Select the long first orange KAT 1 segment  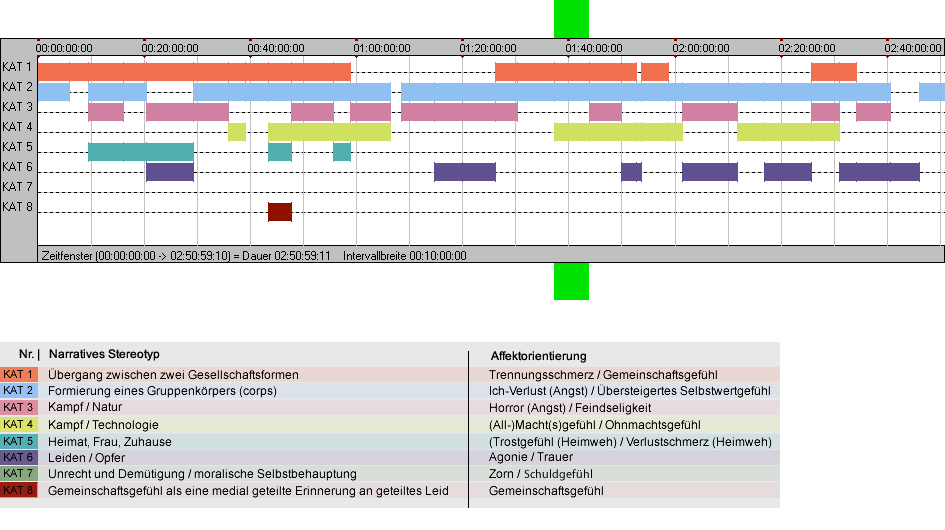[194, 72]
